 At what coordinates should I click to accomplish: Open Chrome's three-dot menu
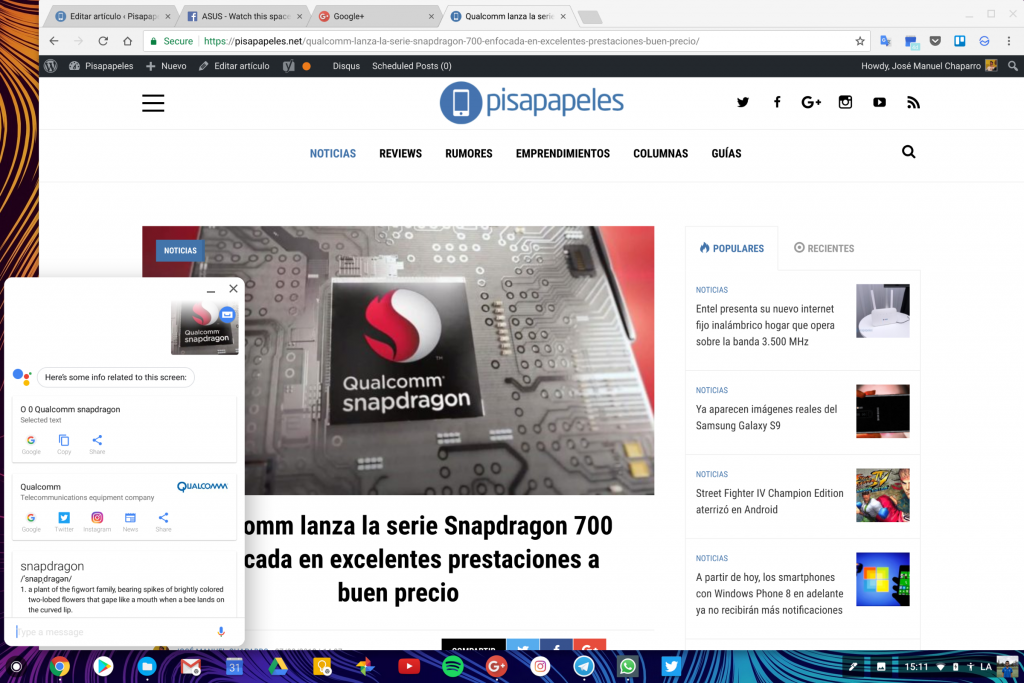click(x=1009, y=41)
